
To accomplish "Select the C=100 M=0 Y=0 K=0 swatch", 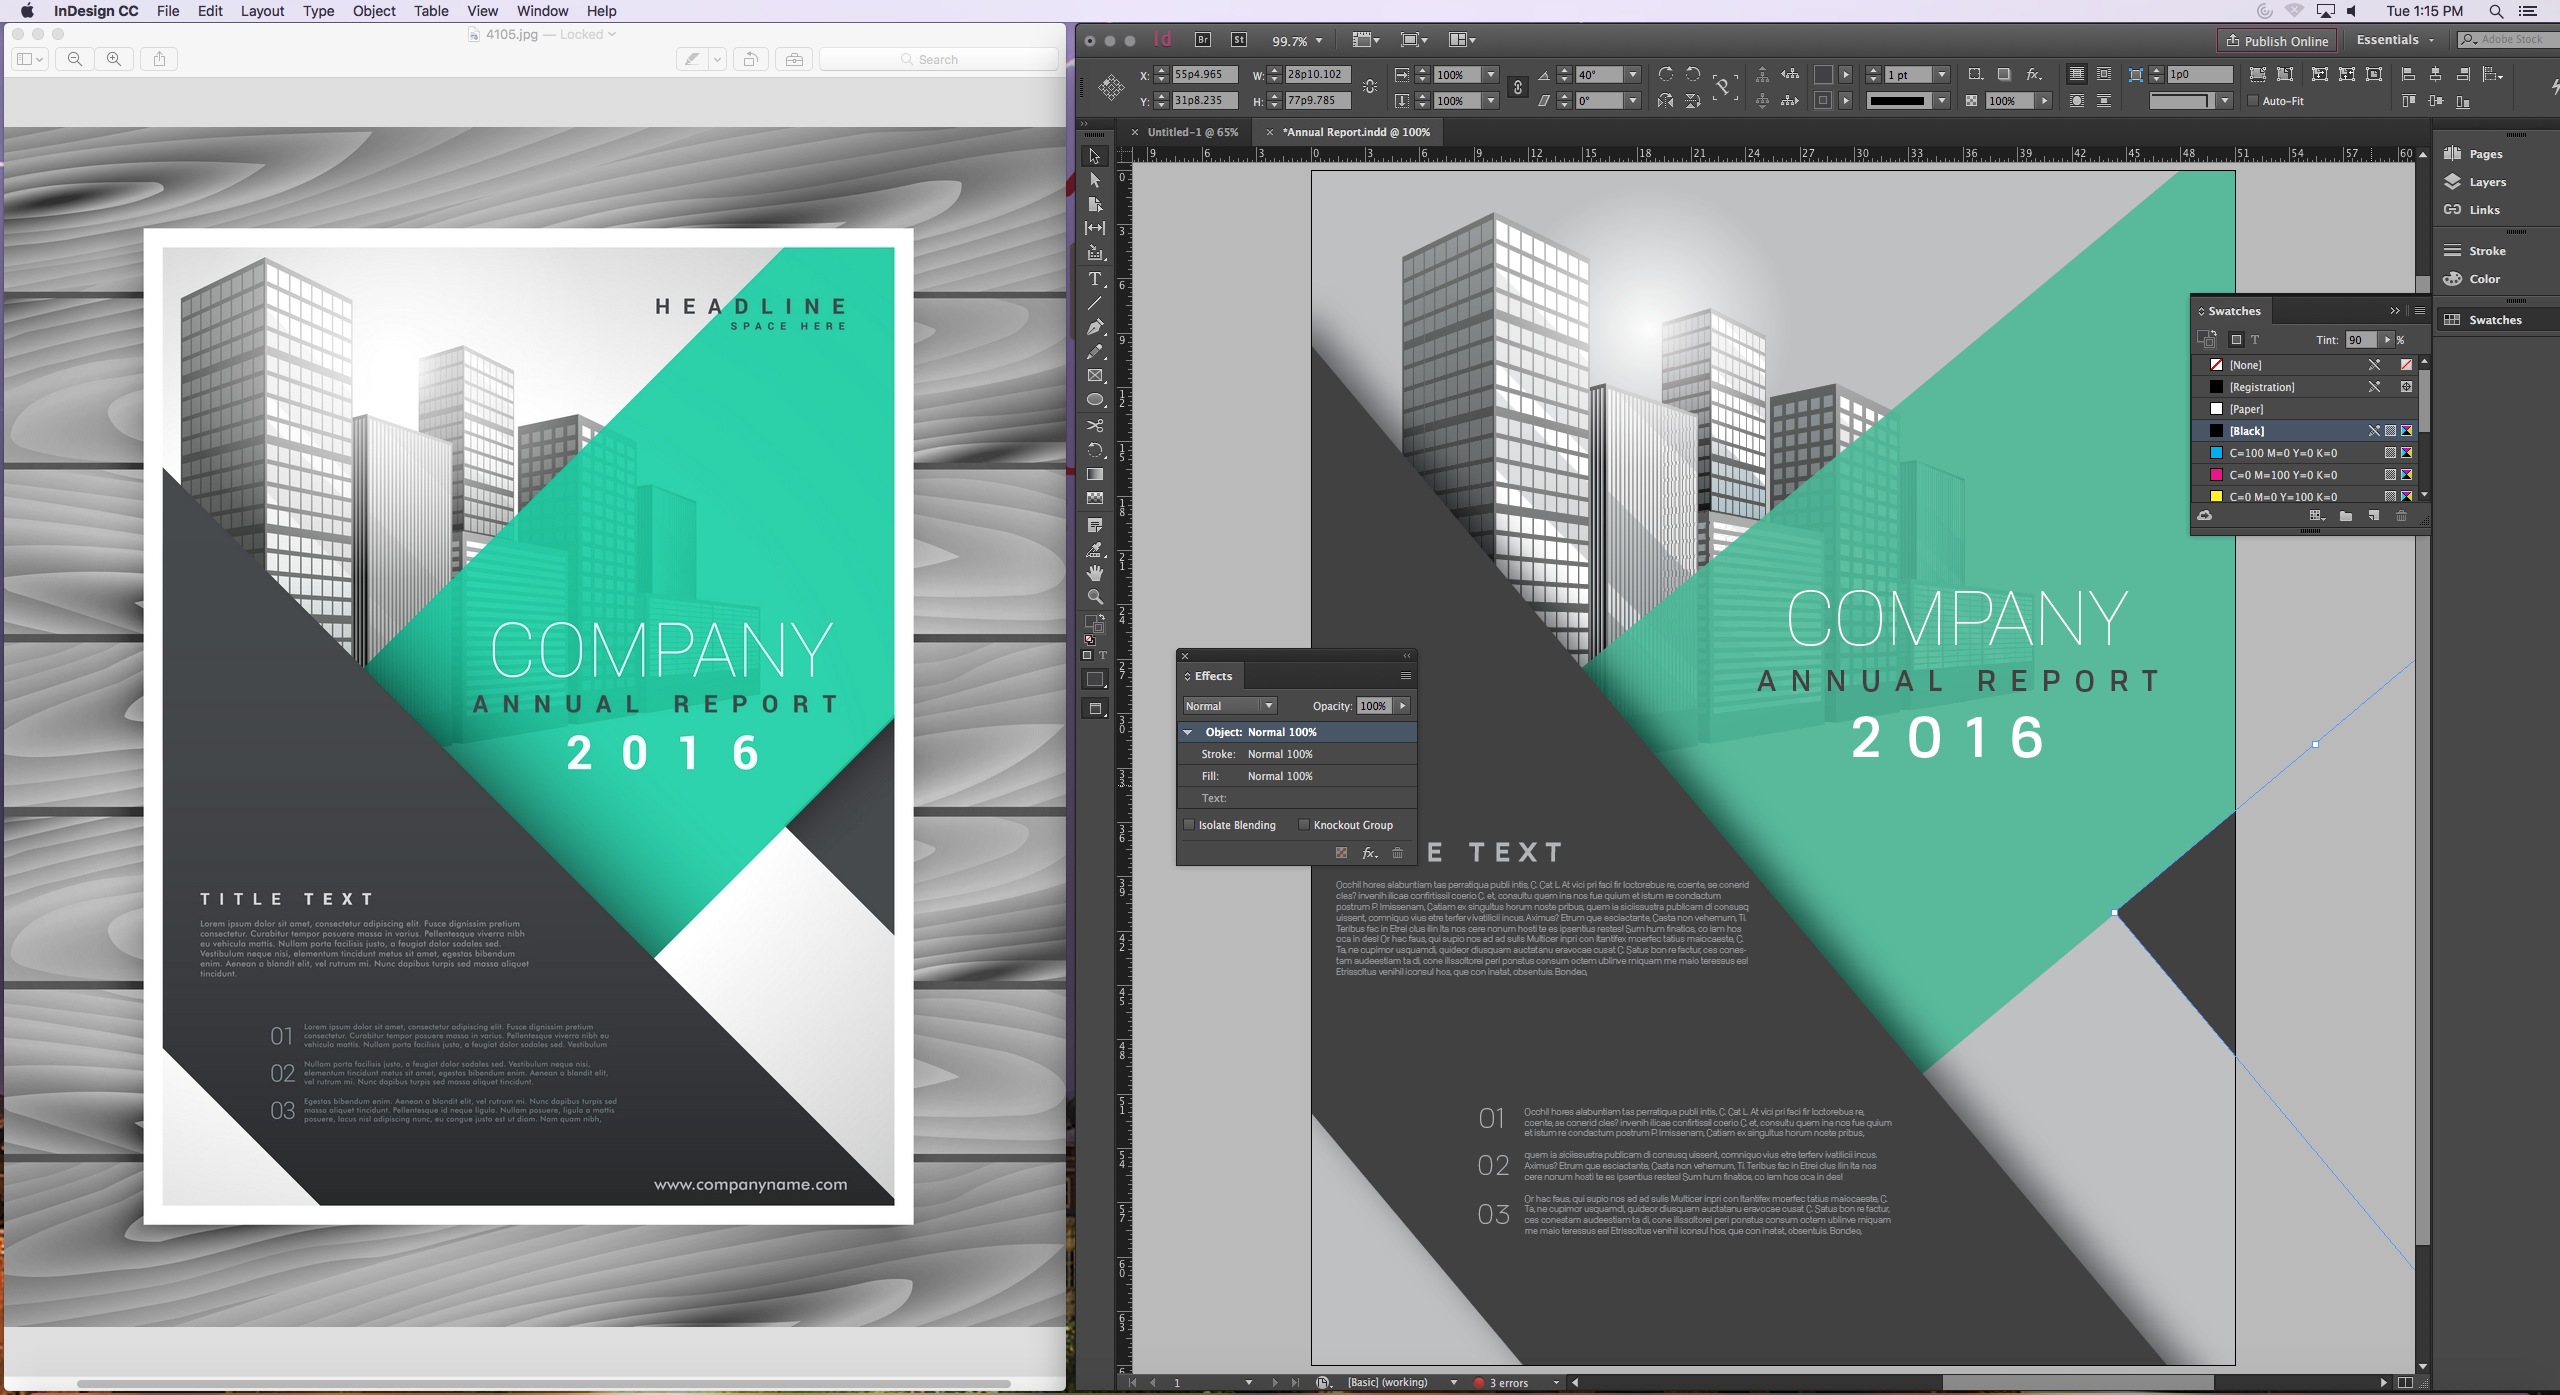I will pos(2304,453).
